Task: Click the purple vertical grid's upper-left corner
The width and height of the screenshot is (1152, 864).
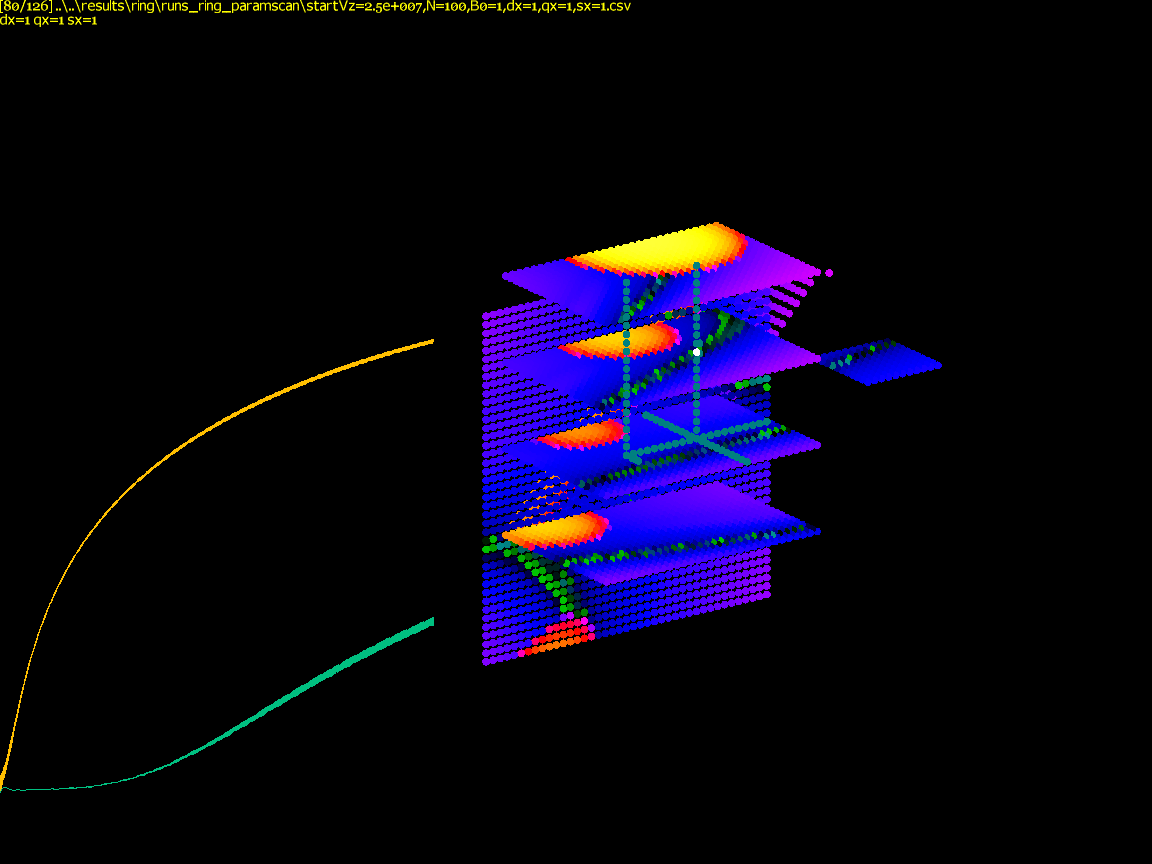Action: point(486,316)
